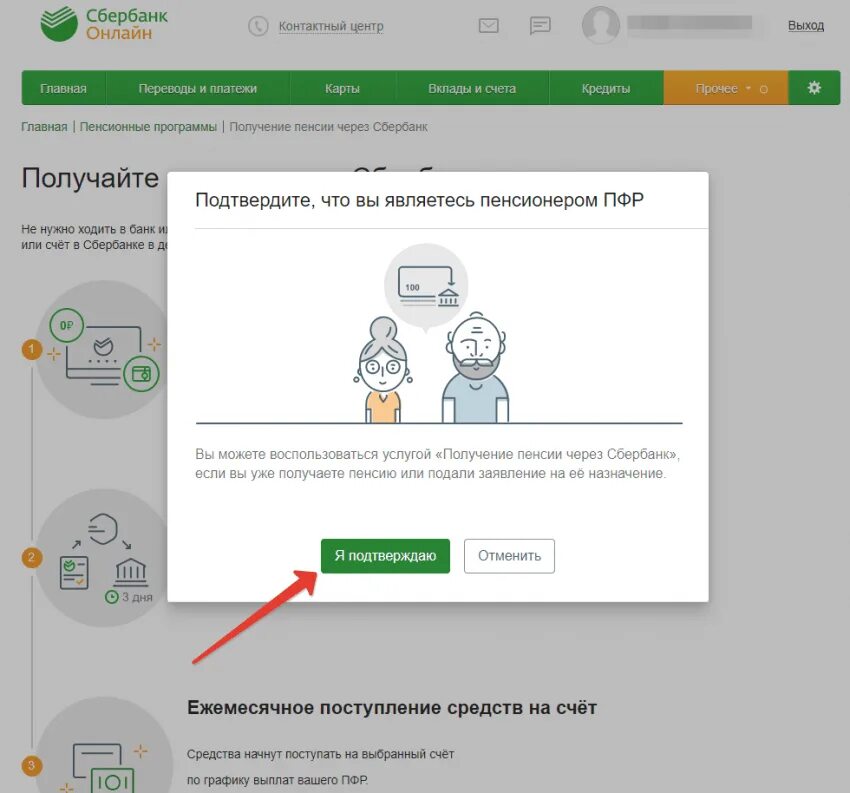Click the user profile avatar
Screen dimensions: 850x793
pos(601,25)
